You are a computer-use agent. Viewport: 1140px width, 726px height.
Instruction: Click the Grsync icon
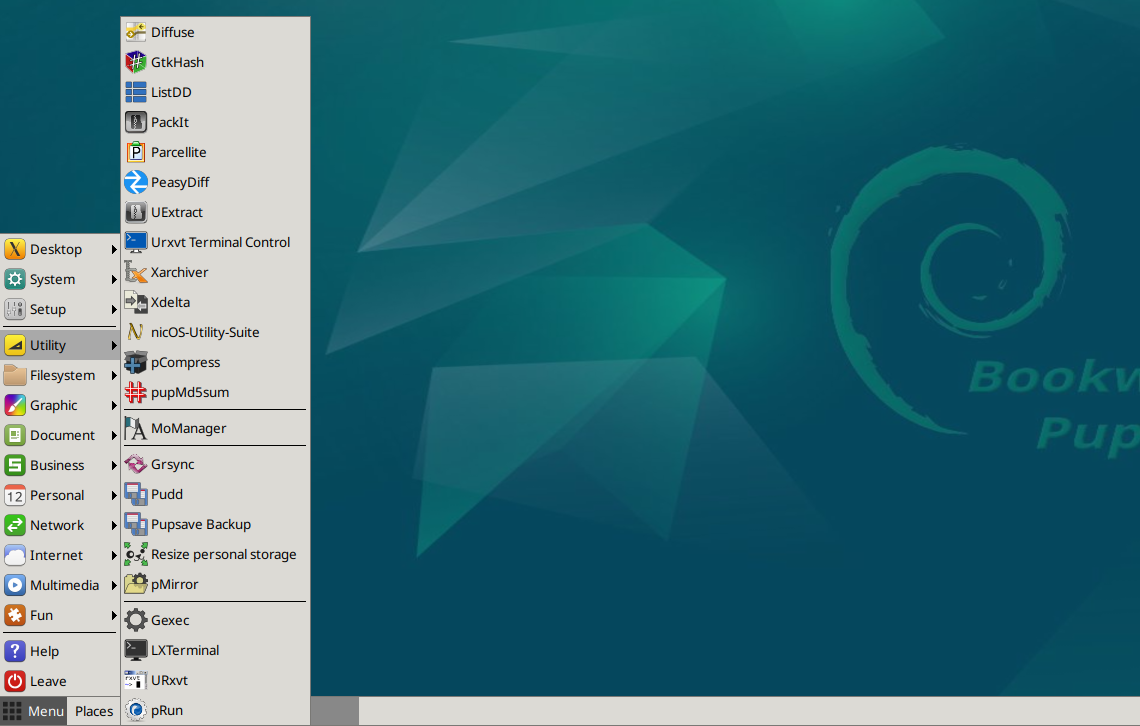[136, 464]
